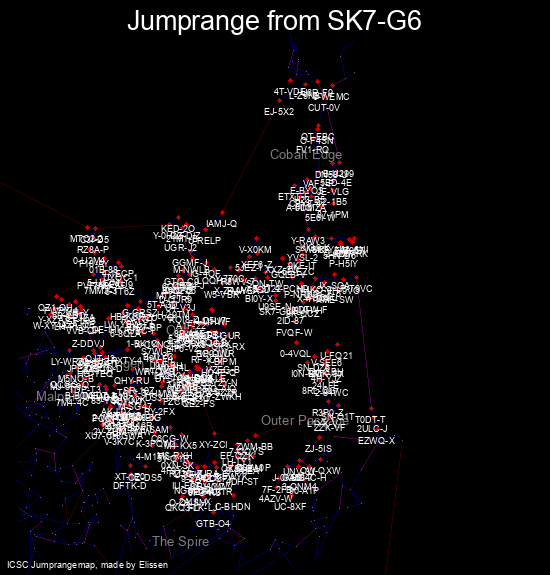
Task: Click the UGR-J2 system label
Action: click(x=180, y=248)
